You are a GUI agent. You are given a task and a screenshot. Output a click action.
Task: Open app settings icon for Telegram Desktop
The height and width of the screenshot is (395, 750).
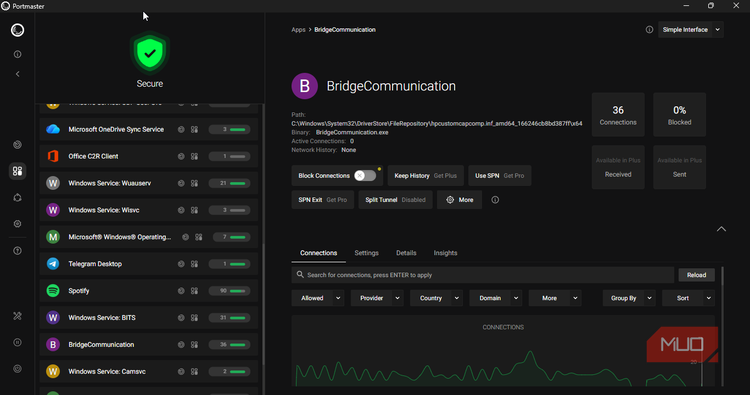click(194, 264)
